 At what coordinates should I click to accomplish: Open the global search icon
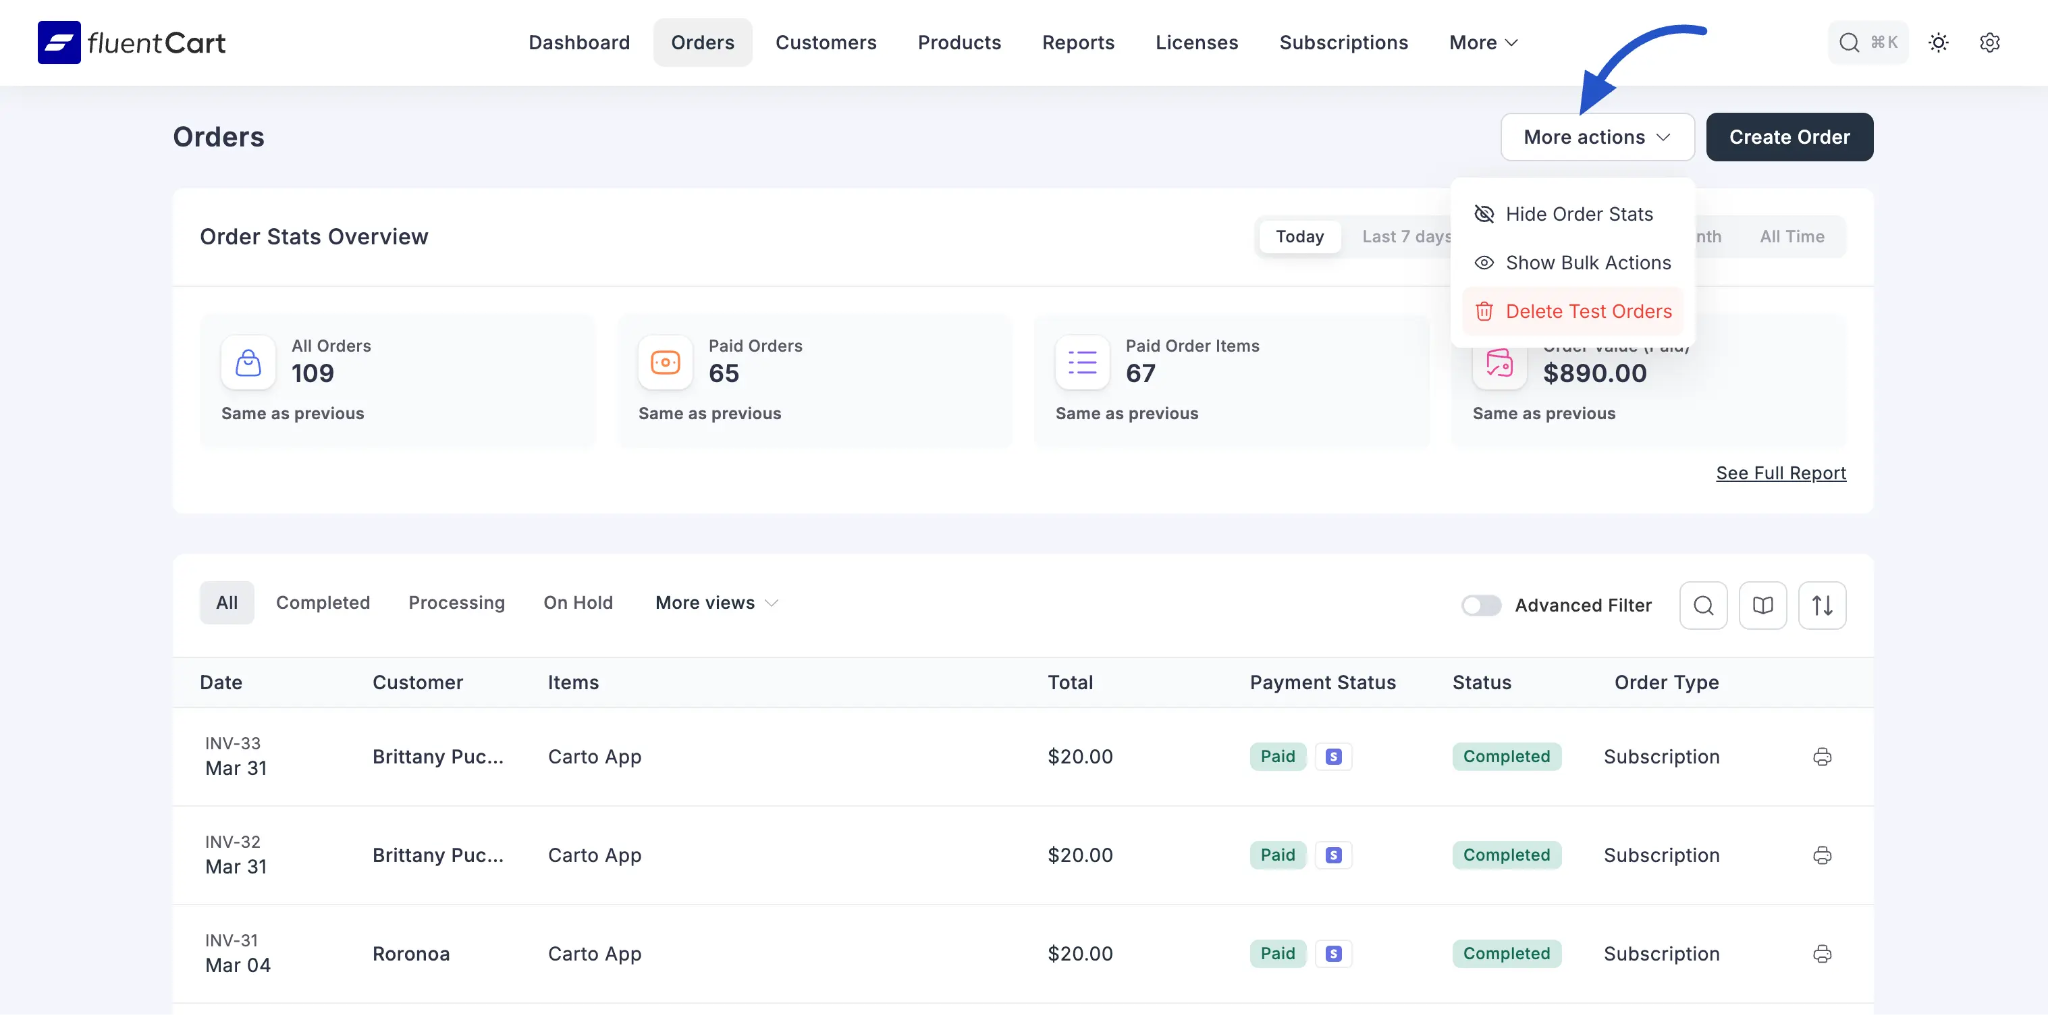1850,42
